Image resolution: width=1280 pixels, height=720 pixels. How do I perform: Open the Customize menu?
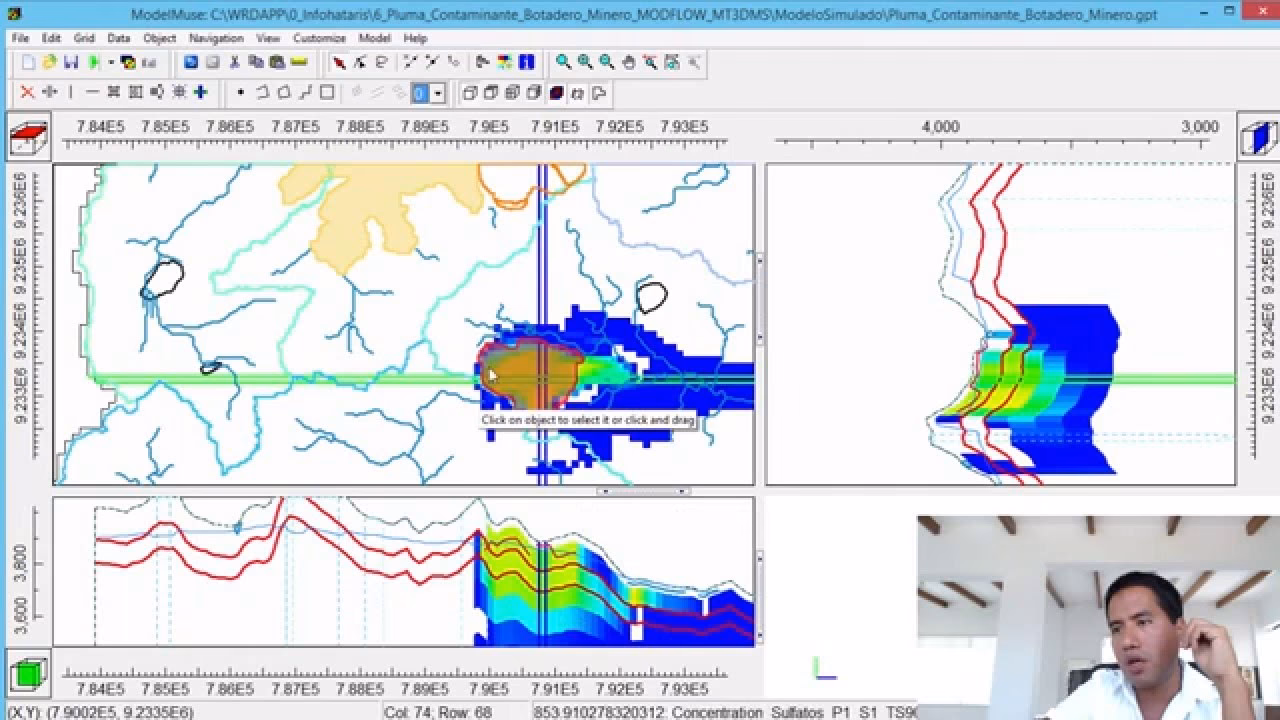(x=319, y=38)
